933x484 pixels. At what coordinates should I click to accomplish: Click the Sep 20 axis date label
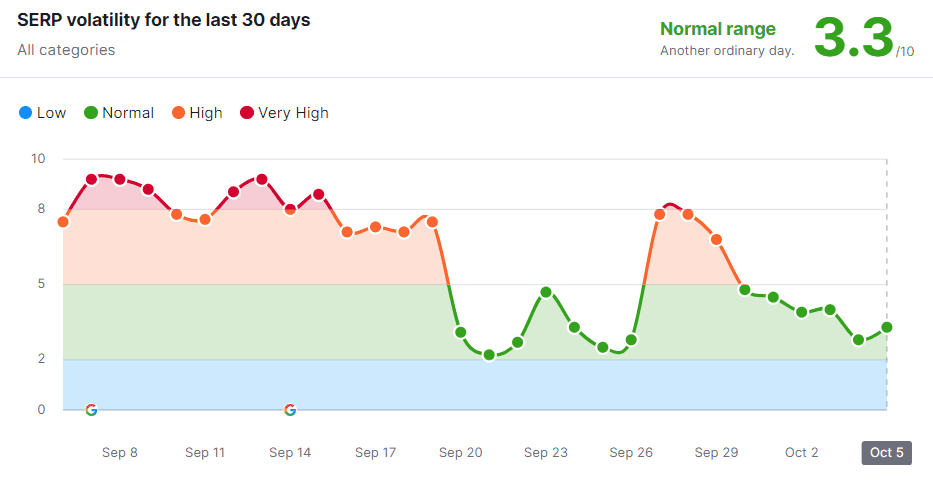coord(460,453)
